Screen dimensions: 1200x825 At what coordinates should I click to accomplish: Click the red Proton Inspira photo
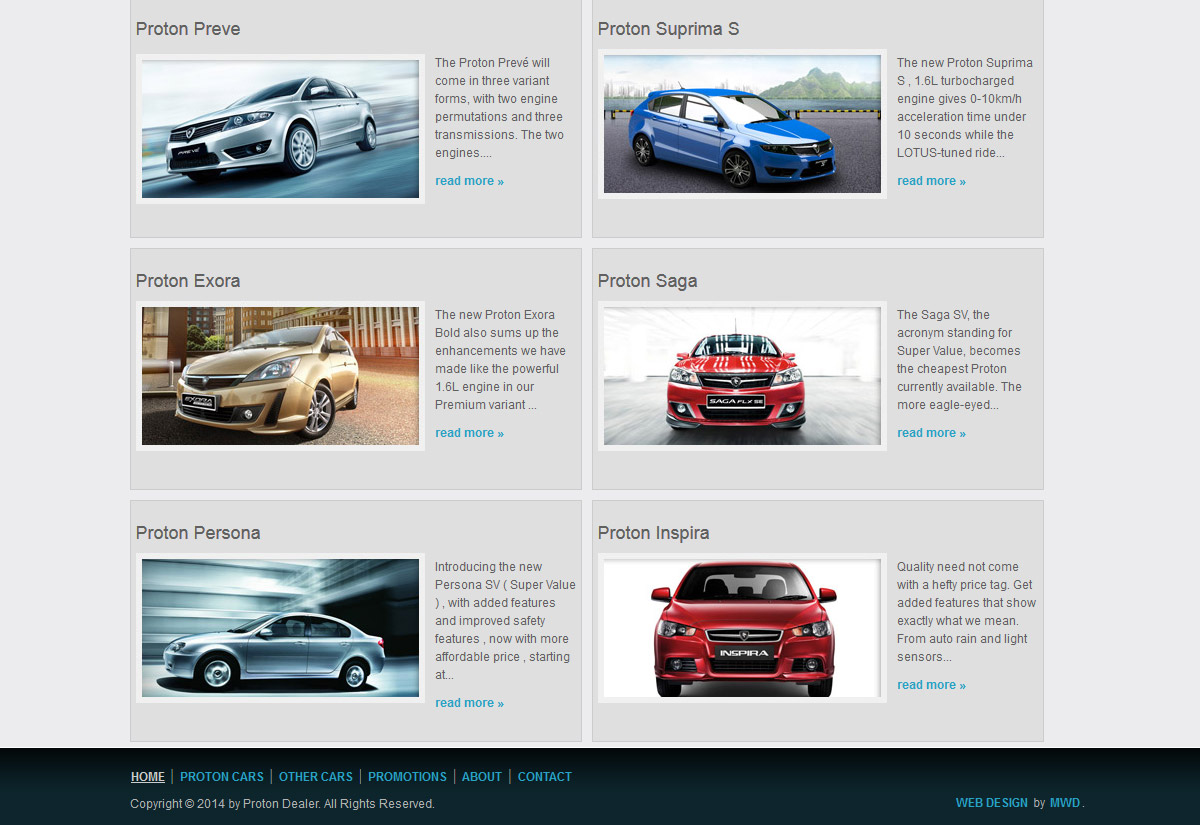[x=742, y=628]
